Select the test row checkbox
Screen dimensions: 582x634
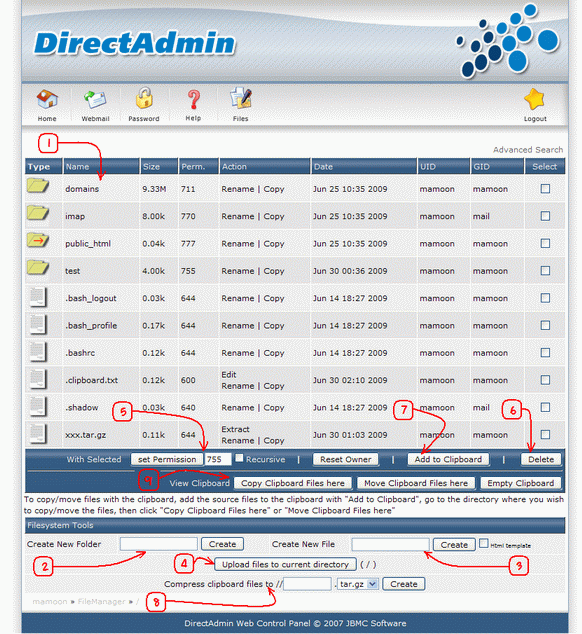point(545,271)
